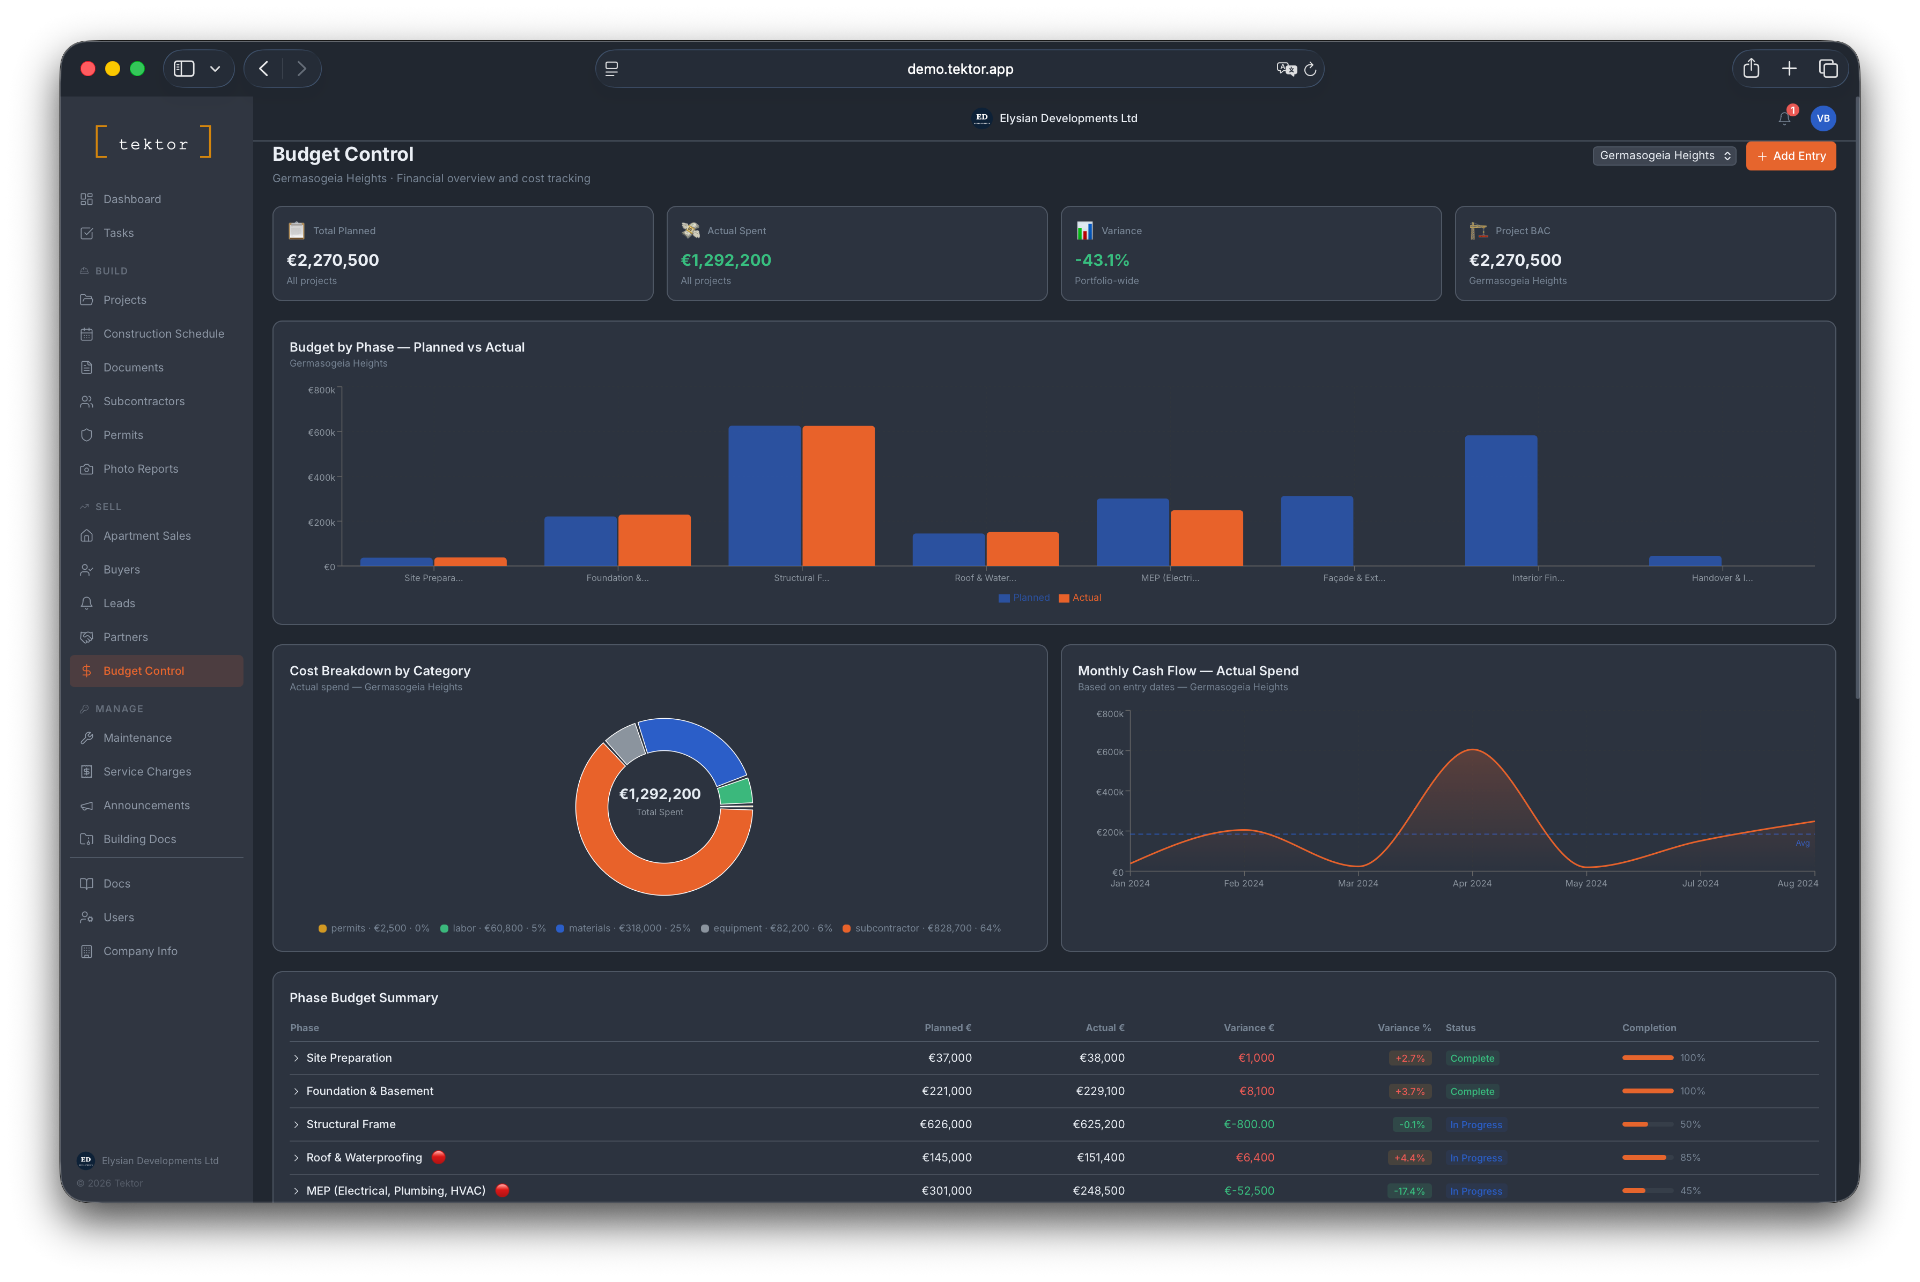Open the Subcontractors section
The width and height of the screenshot is (1920, 1282).
coord(144,401)
